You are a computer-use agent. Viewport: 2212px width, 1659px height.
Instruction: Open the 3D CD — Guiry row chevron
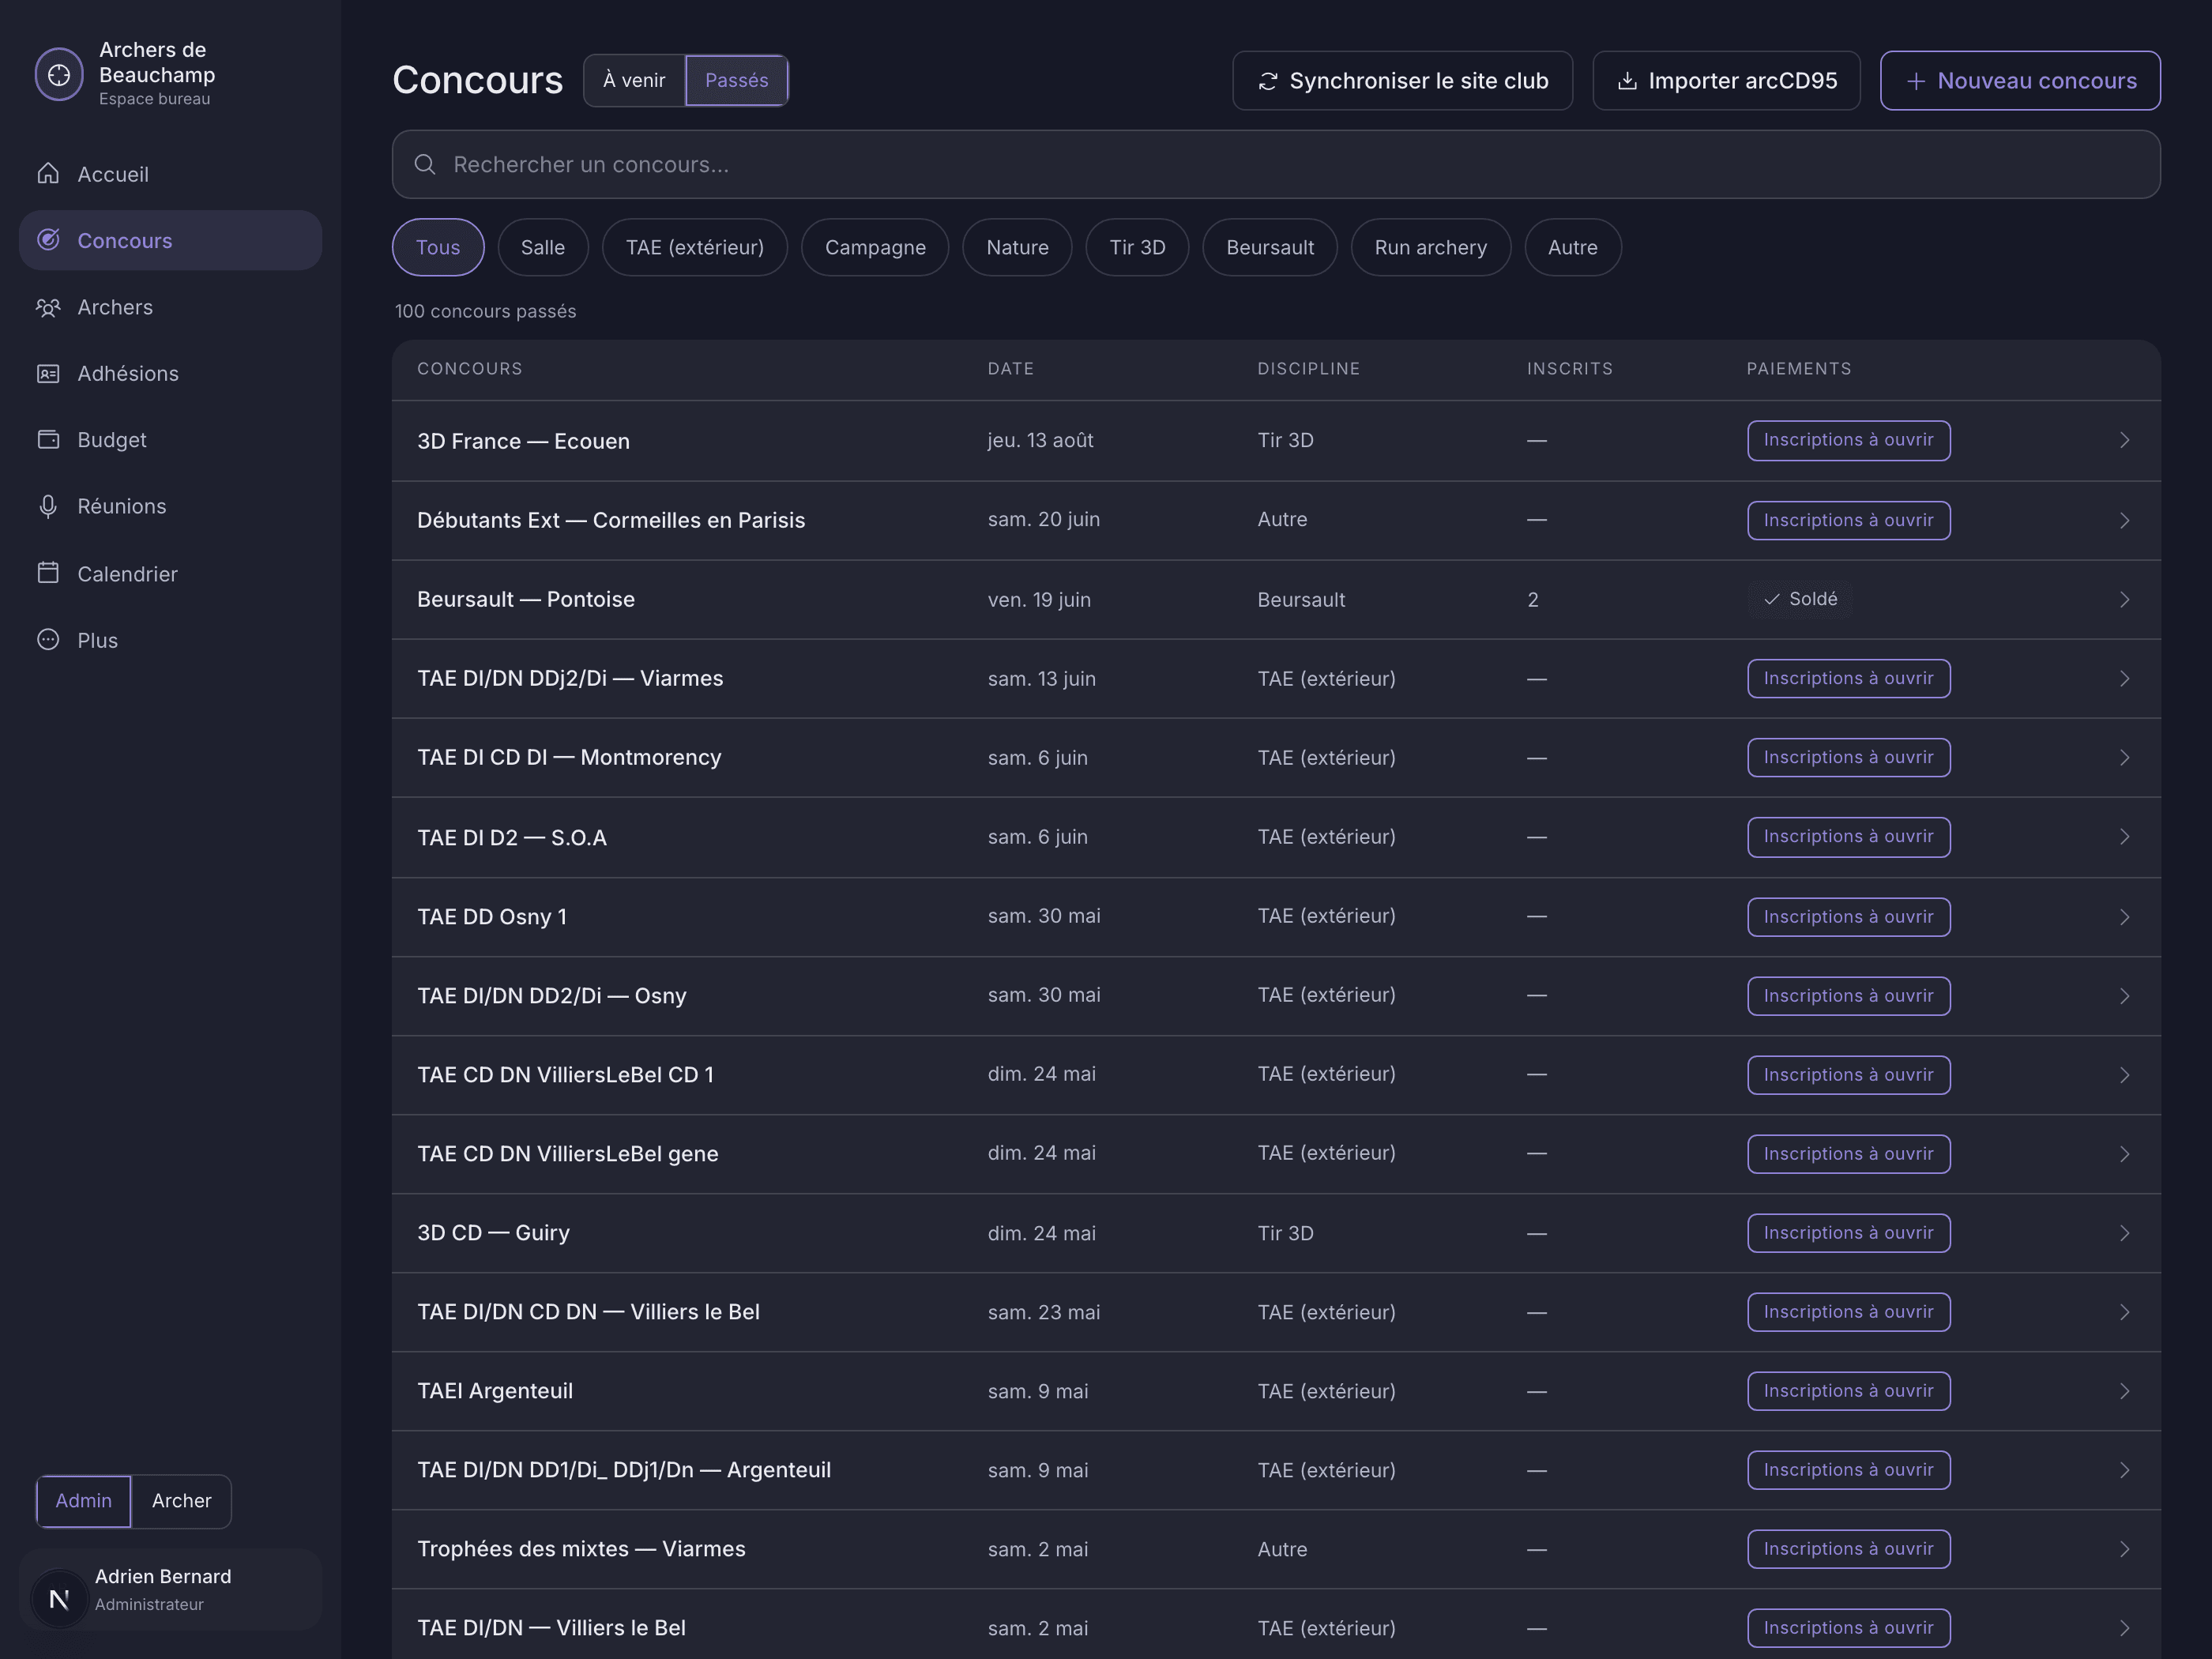point(2124,1233)
